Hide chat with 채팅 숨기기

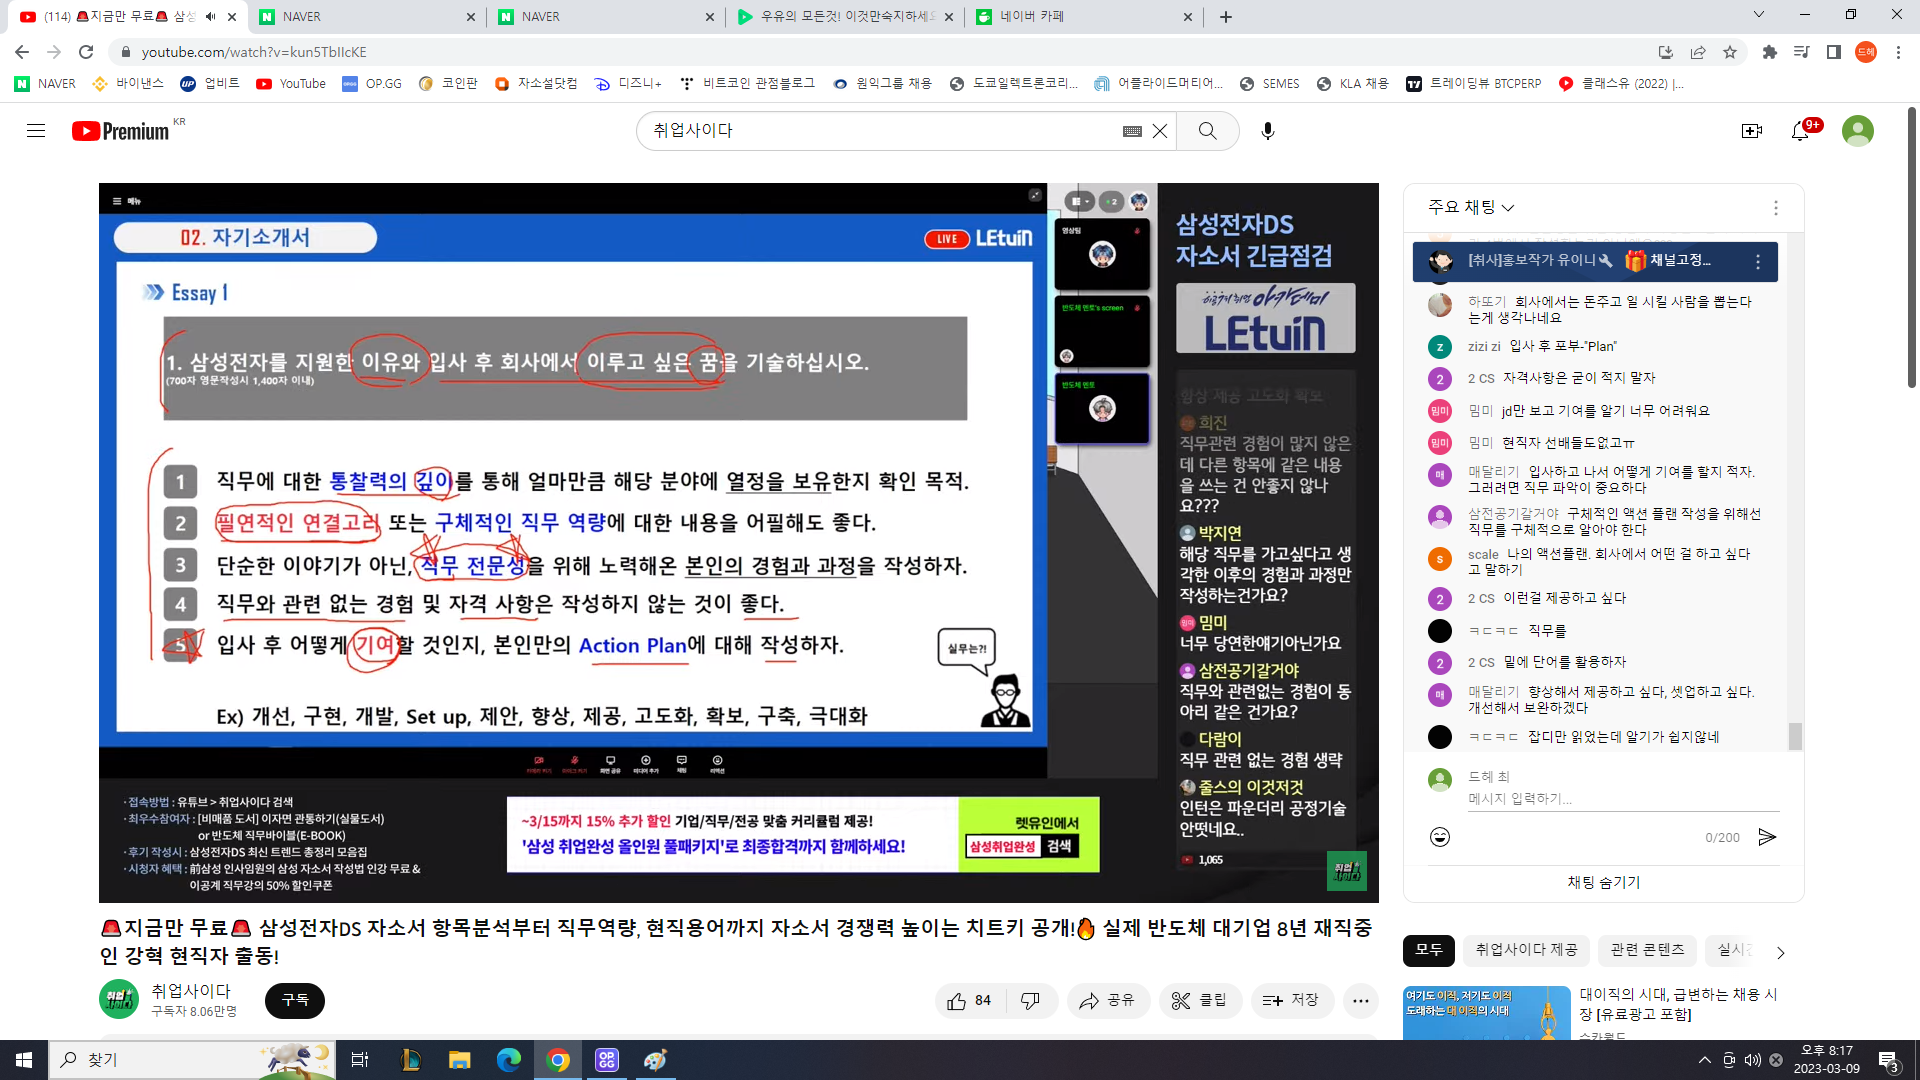pos(1603,882)
